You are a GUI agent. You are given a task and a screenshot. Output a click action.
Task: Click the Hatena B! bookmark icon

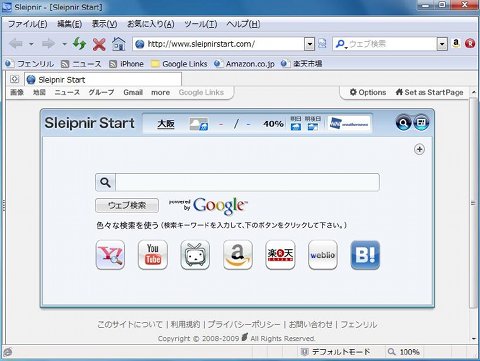tap(365, 255)
